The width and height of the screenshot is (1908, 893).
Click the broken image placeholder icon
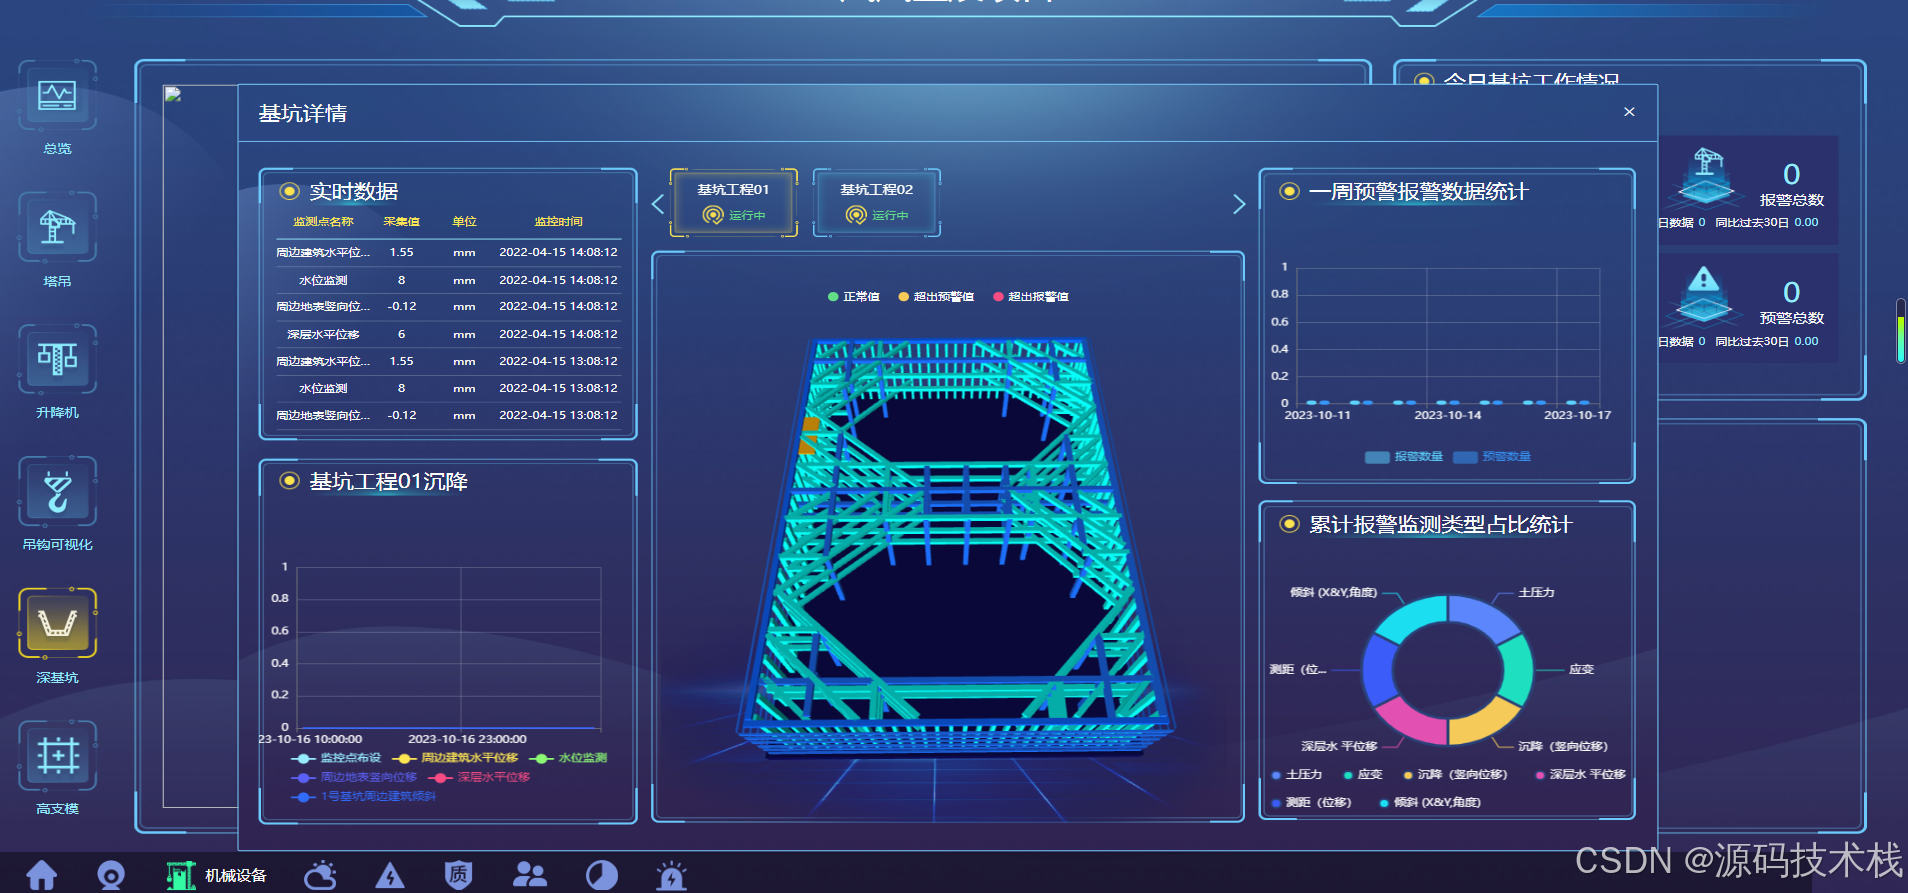(172, 94)
